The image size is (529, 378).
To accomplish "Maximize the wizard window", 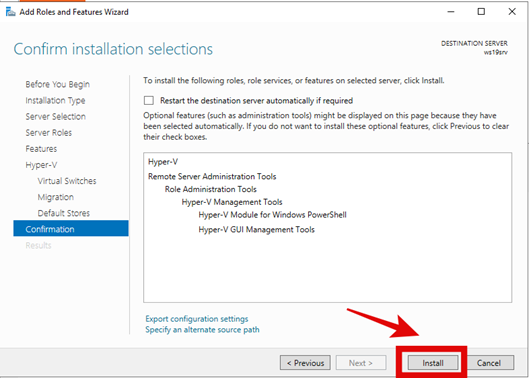I will (481, 12).
